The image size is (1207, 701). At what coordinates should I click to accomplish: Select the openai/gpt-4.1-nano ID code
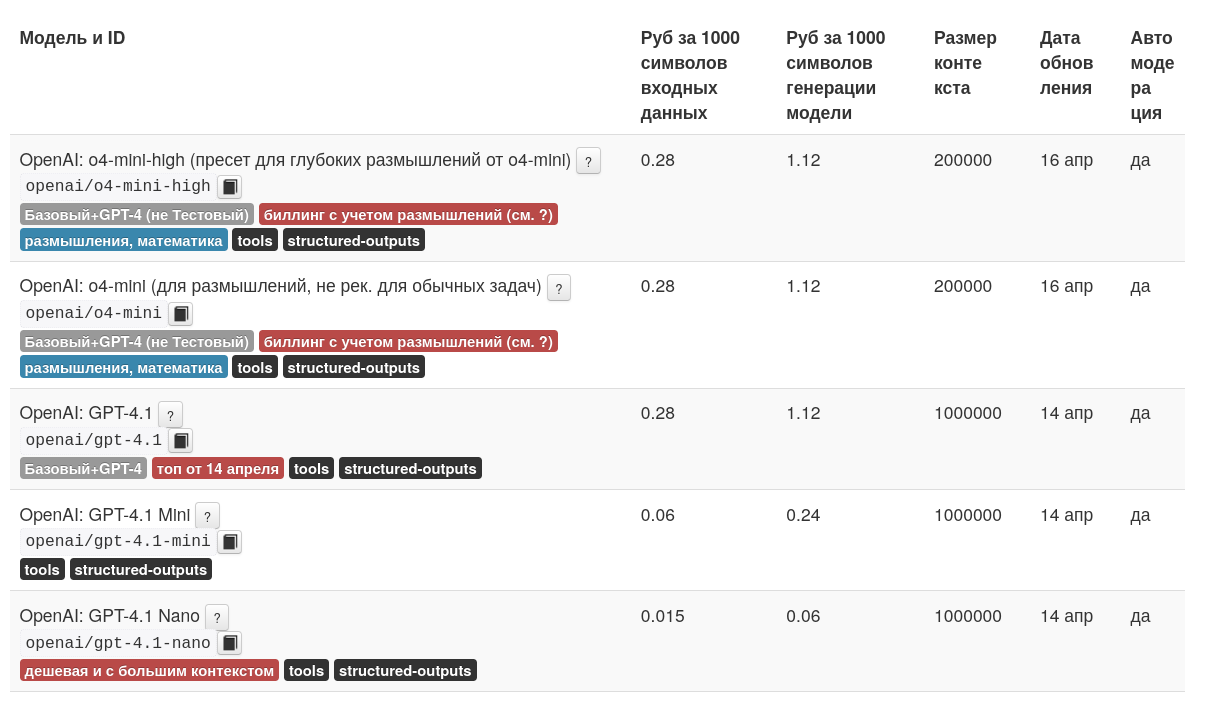(x=118, y=642)
